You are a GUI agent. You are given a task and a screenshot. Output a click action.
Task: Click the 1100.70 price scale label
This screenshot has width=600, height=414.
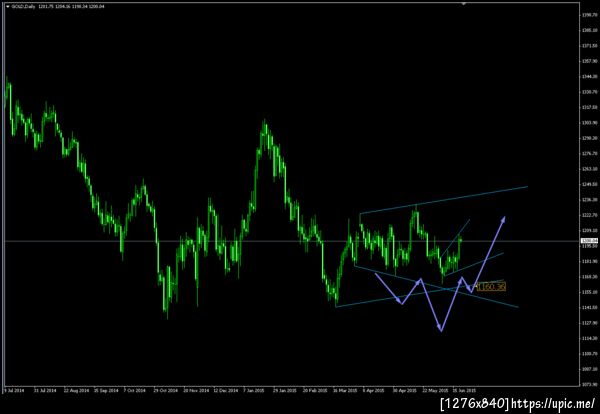[590, 354]
